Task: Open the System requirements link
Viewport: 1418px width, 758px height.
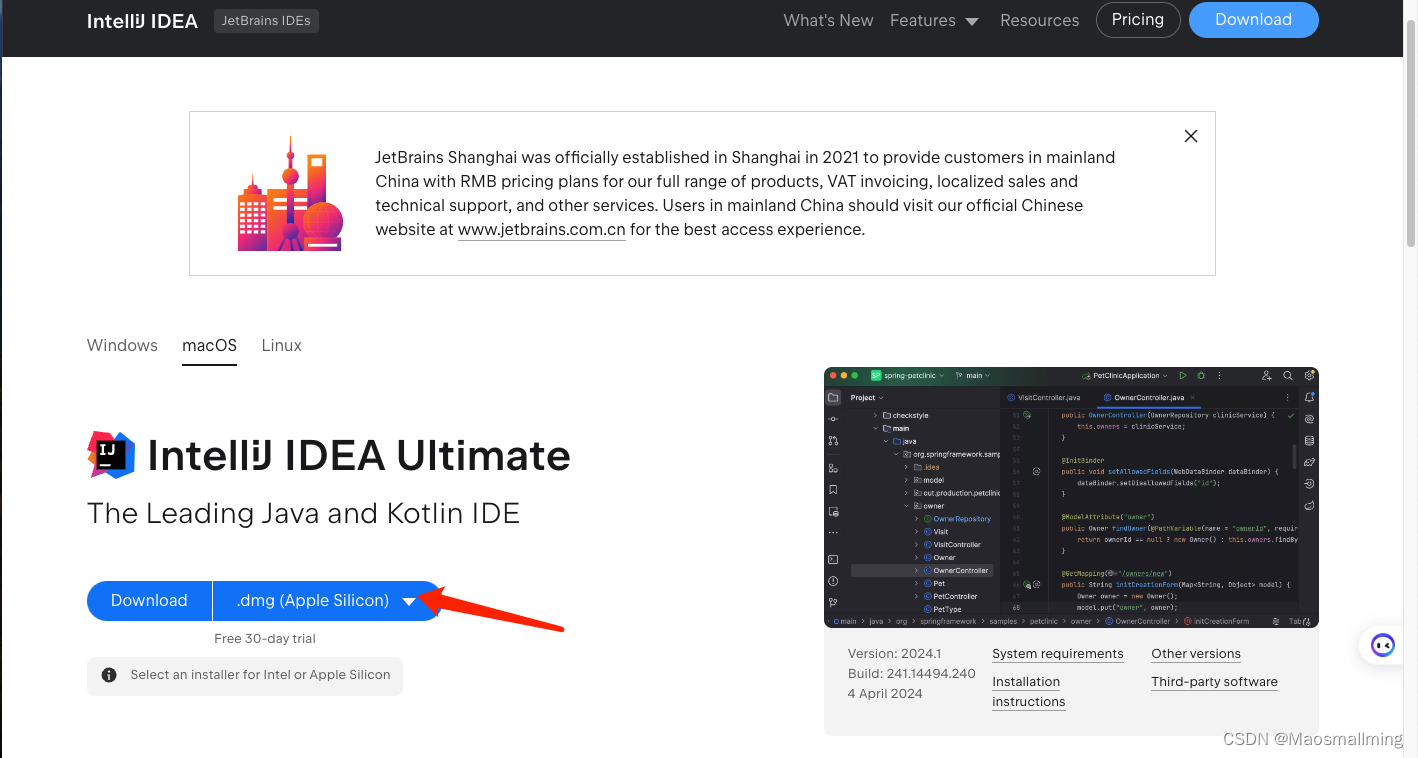Action: (x=1058, y=654)
